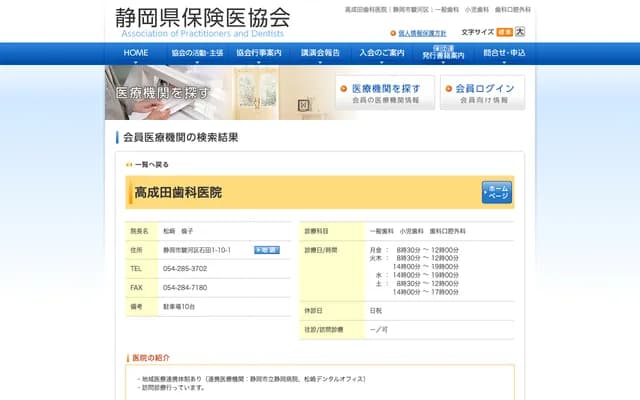Set font size to 大
Image resolution: width=640 pixels, height=400 pixels.
tap(520, 33)
